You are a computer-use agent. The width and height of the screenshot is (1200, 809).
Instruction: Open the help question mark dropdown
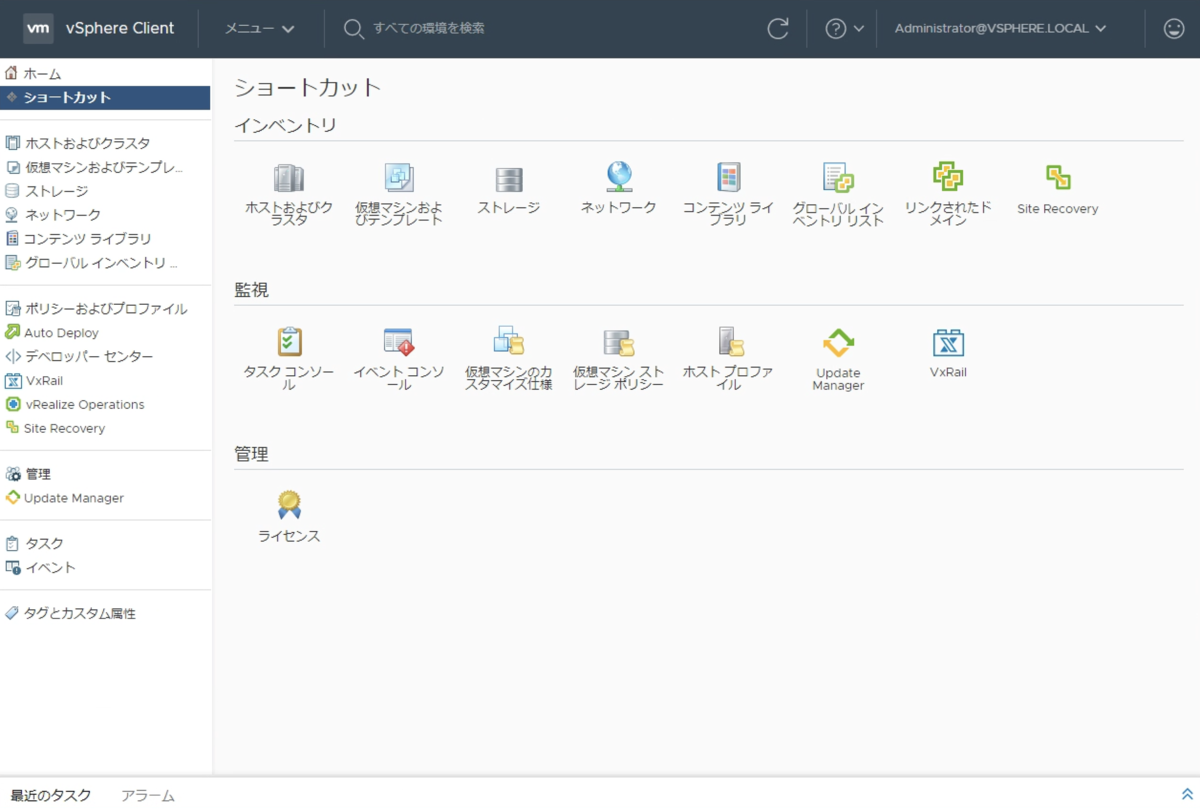[844, 29]
